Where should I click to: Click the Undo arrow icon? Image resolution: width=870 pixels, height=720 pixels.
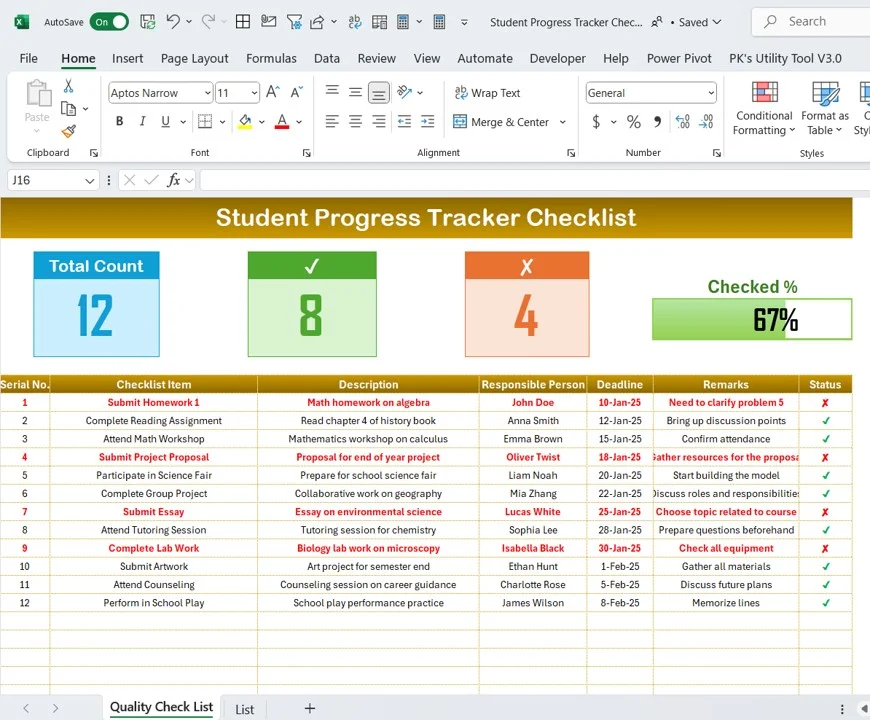coord(173,22)
